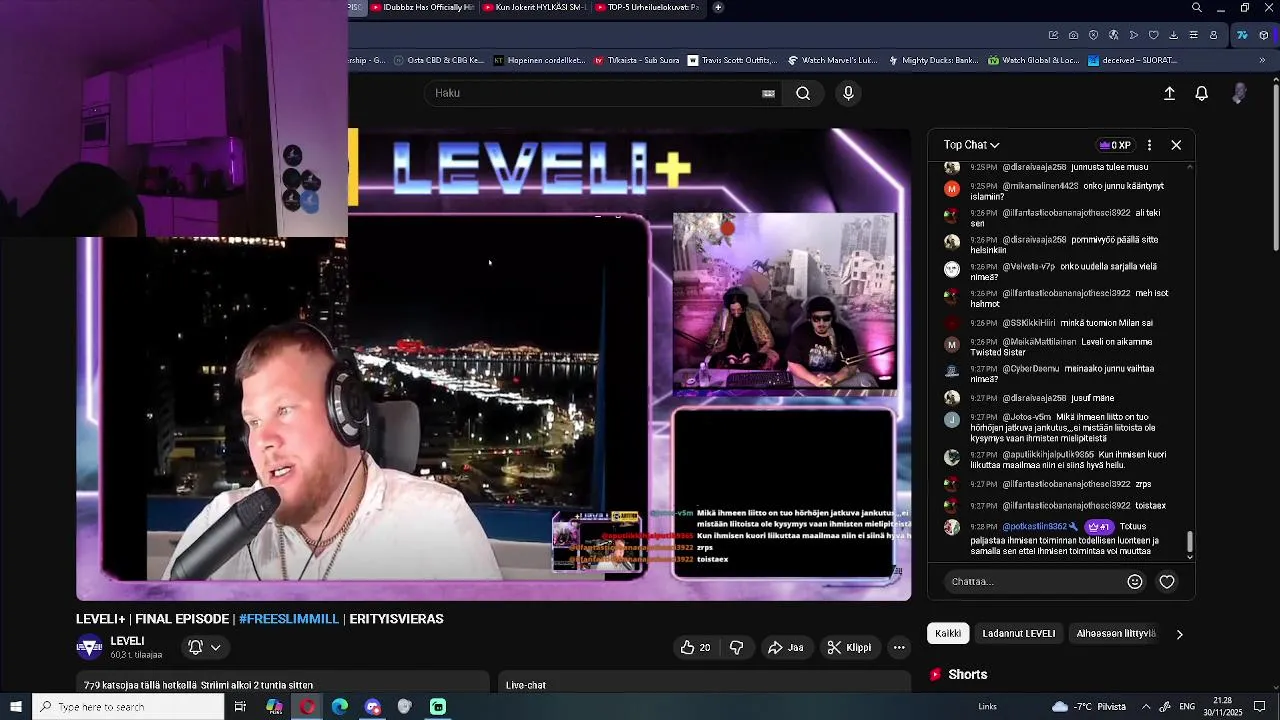Open the ENG language switcher

[x=1187, y=707]
